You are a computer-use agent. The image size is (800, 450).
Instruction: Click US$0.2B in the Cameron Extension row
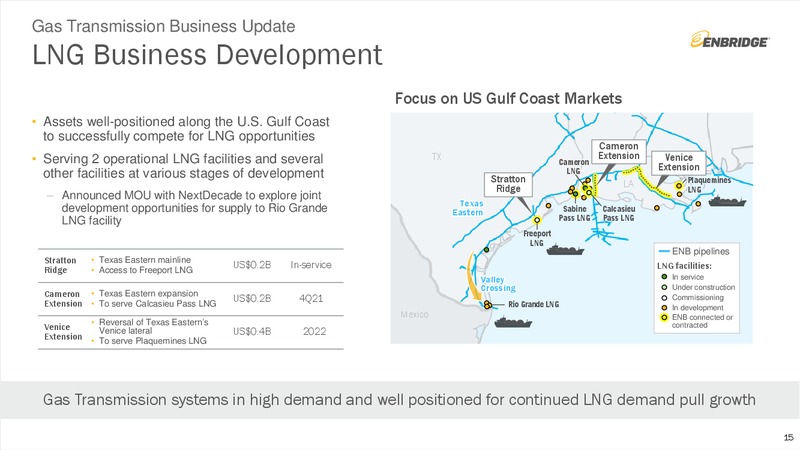[x=252, y=298]
